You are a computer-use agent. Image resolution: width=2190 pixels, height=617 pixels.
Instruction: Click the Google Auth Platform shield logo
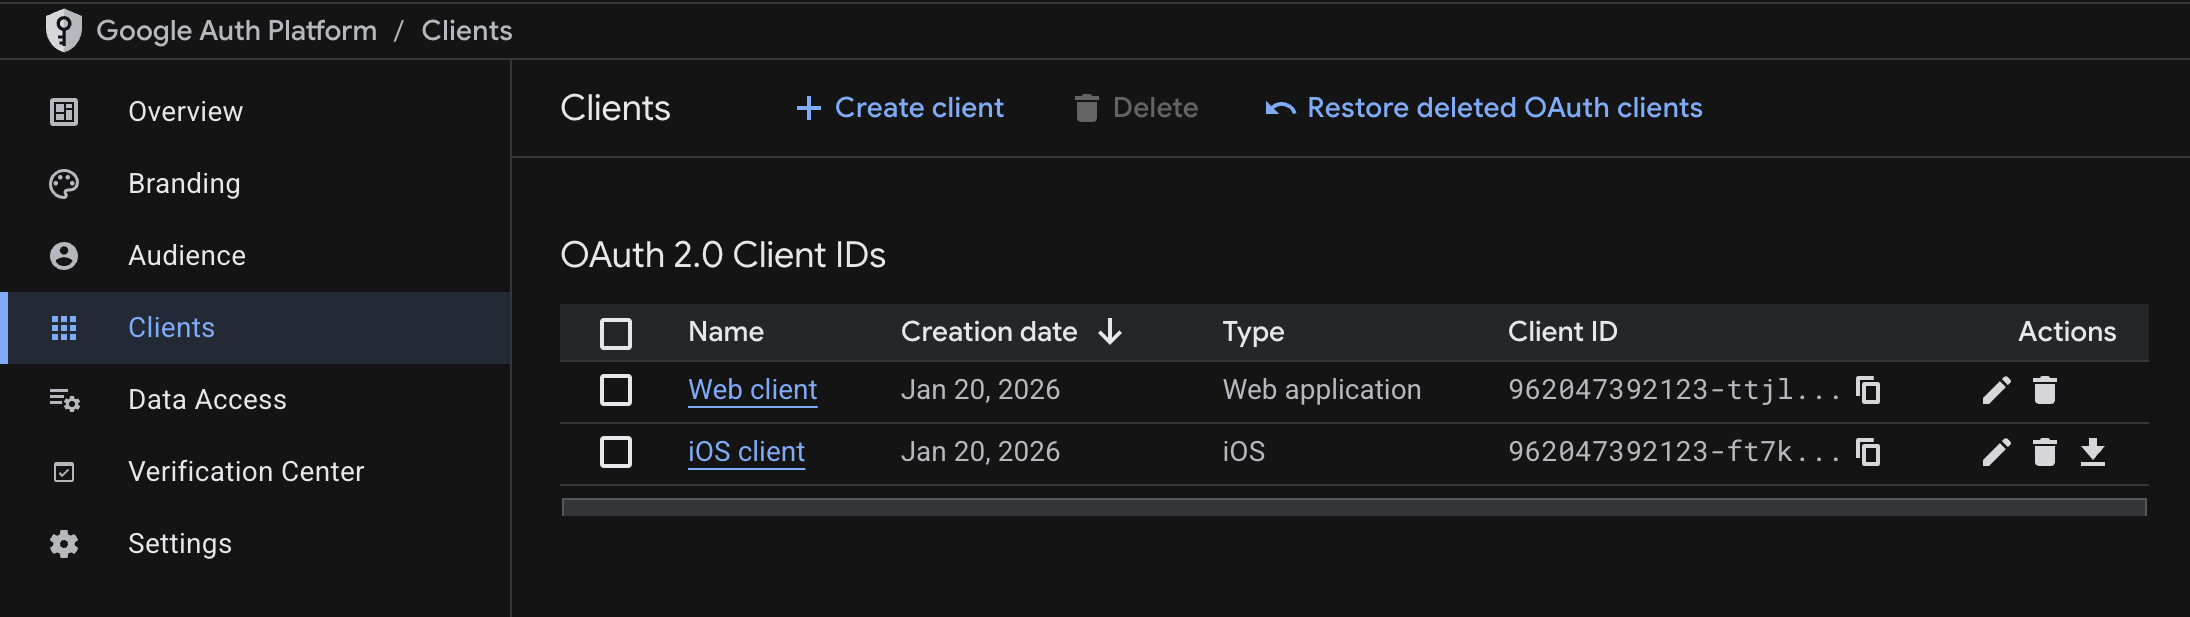click(64, 30)
